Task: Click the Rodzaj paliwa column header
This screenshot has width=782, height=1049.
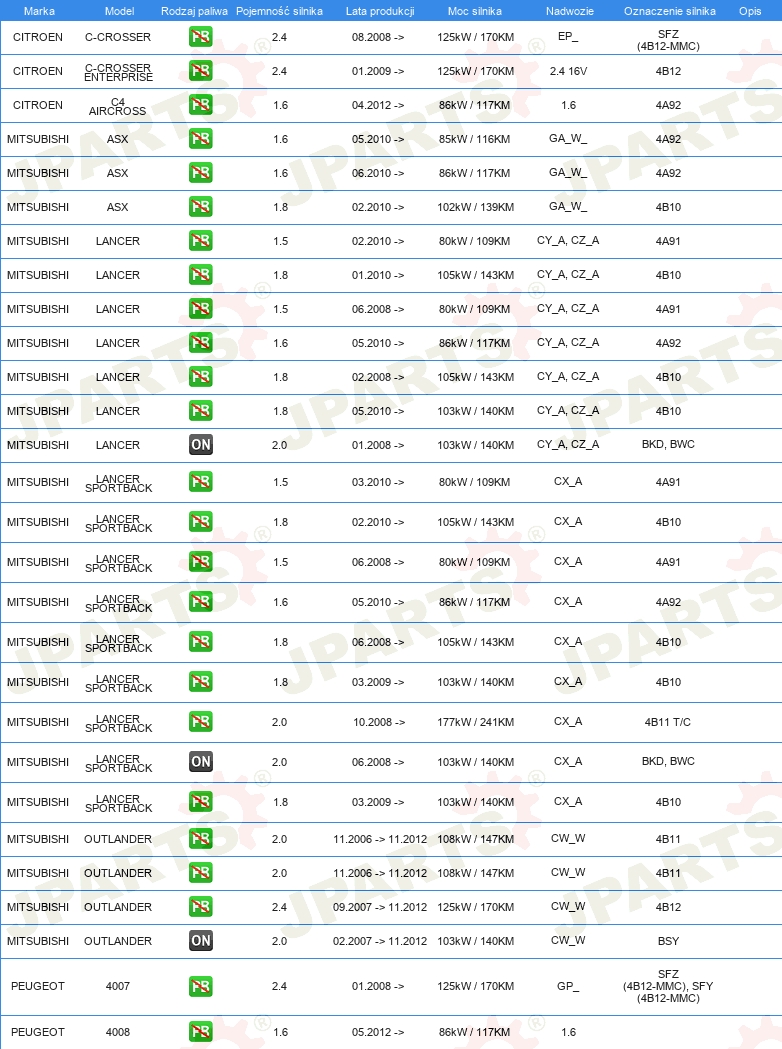Action: point(194,11)
